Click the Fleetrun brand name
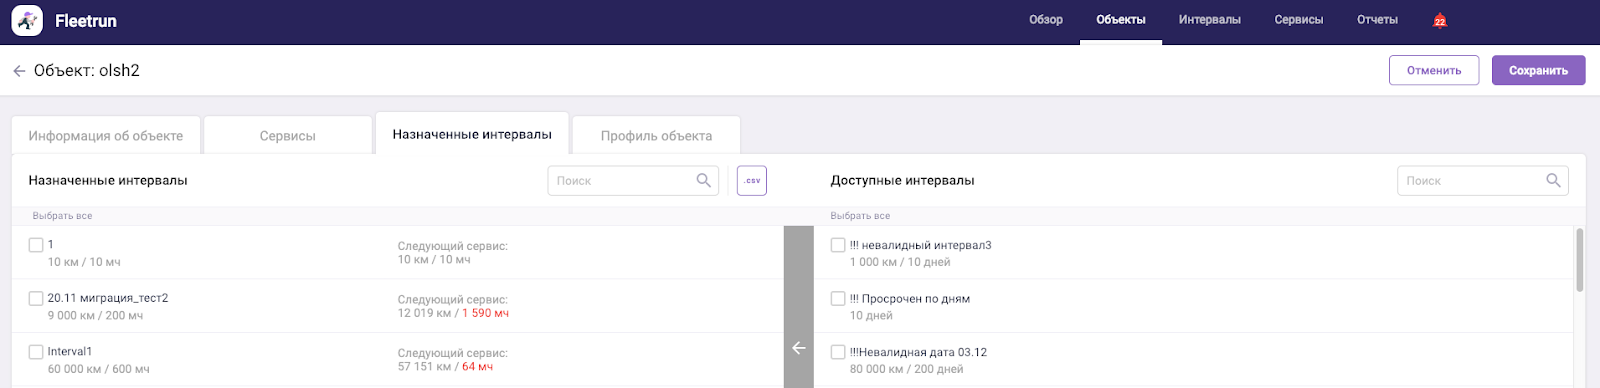 click(86, 21)
